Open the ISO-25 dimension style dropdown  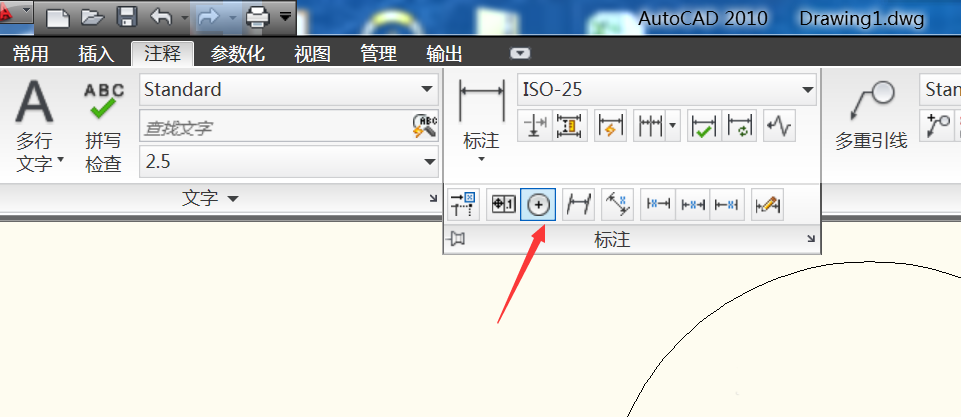(x=667, y=90)
